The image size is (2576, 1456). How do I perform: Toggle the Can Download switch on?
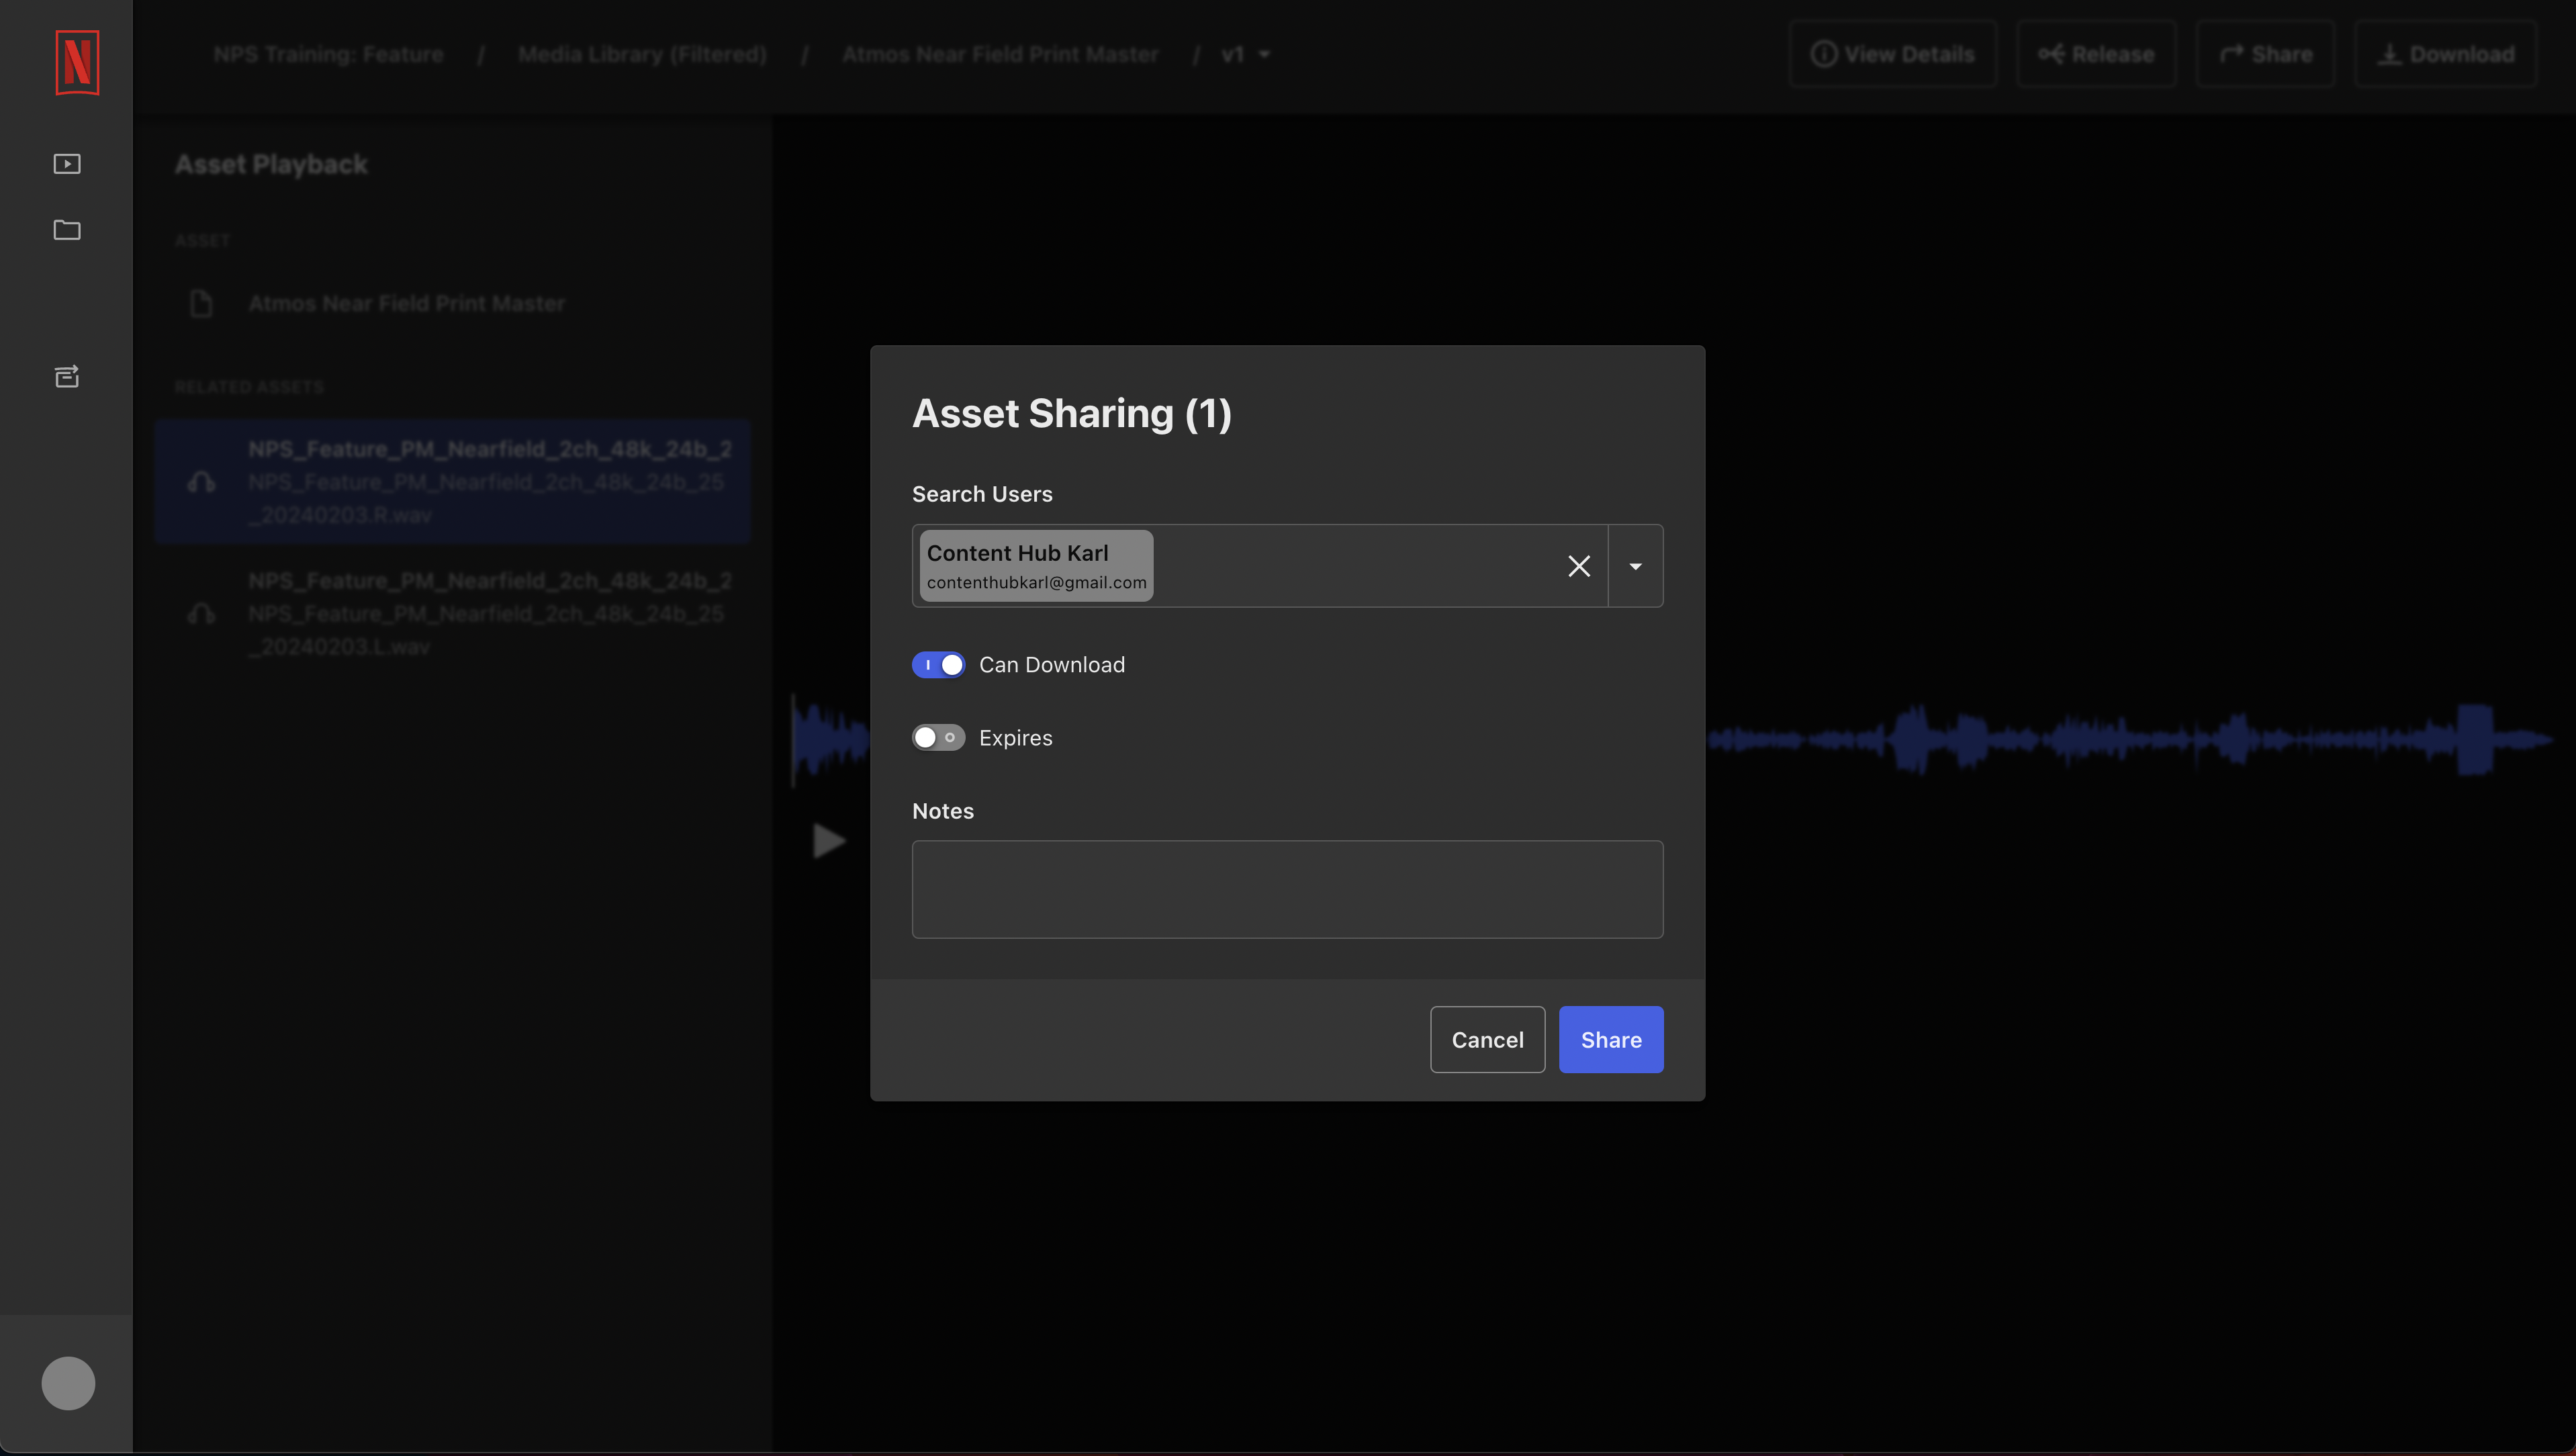click(x=937, y=665)
